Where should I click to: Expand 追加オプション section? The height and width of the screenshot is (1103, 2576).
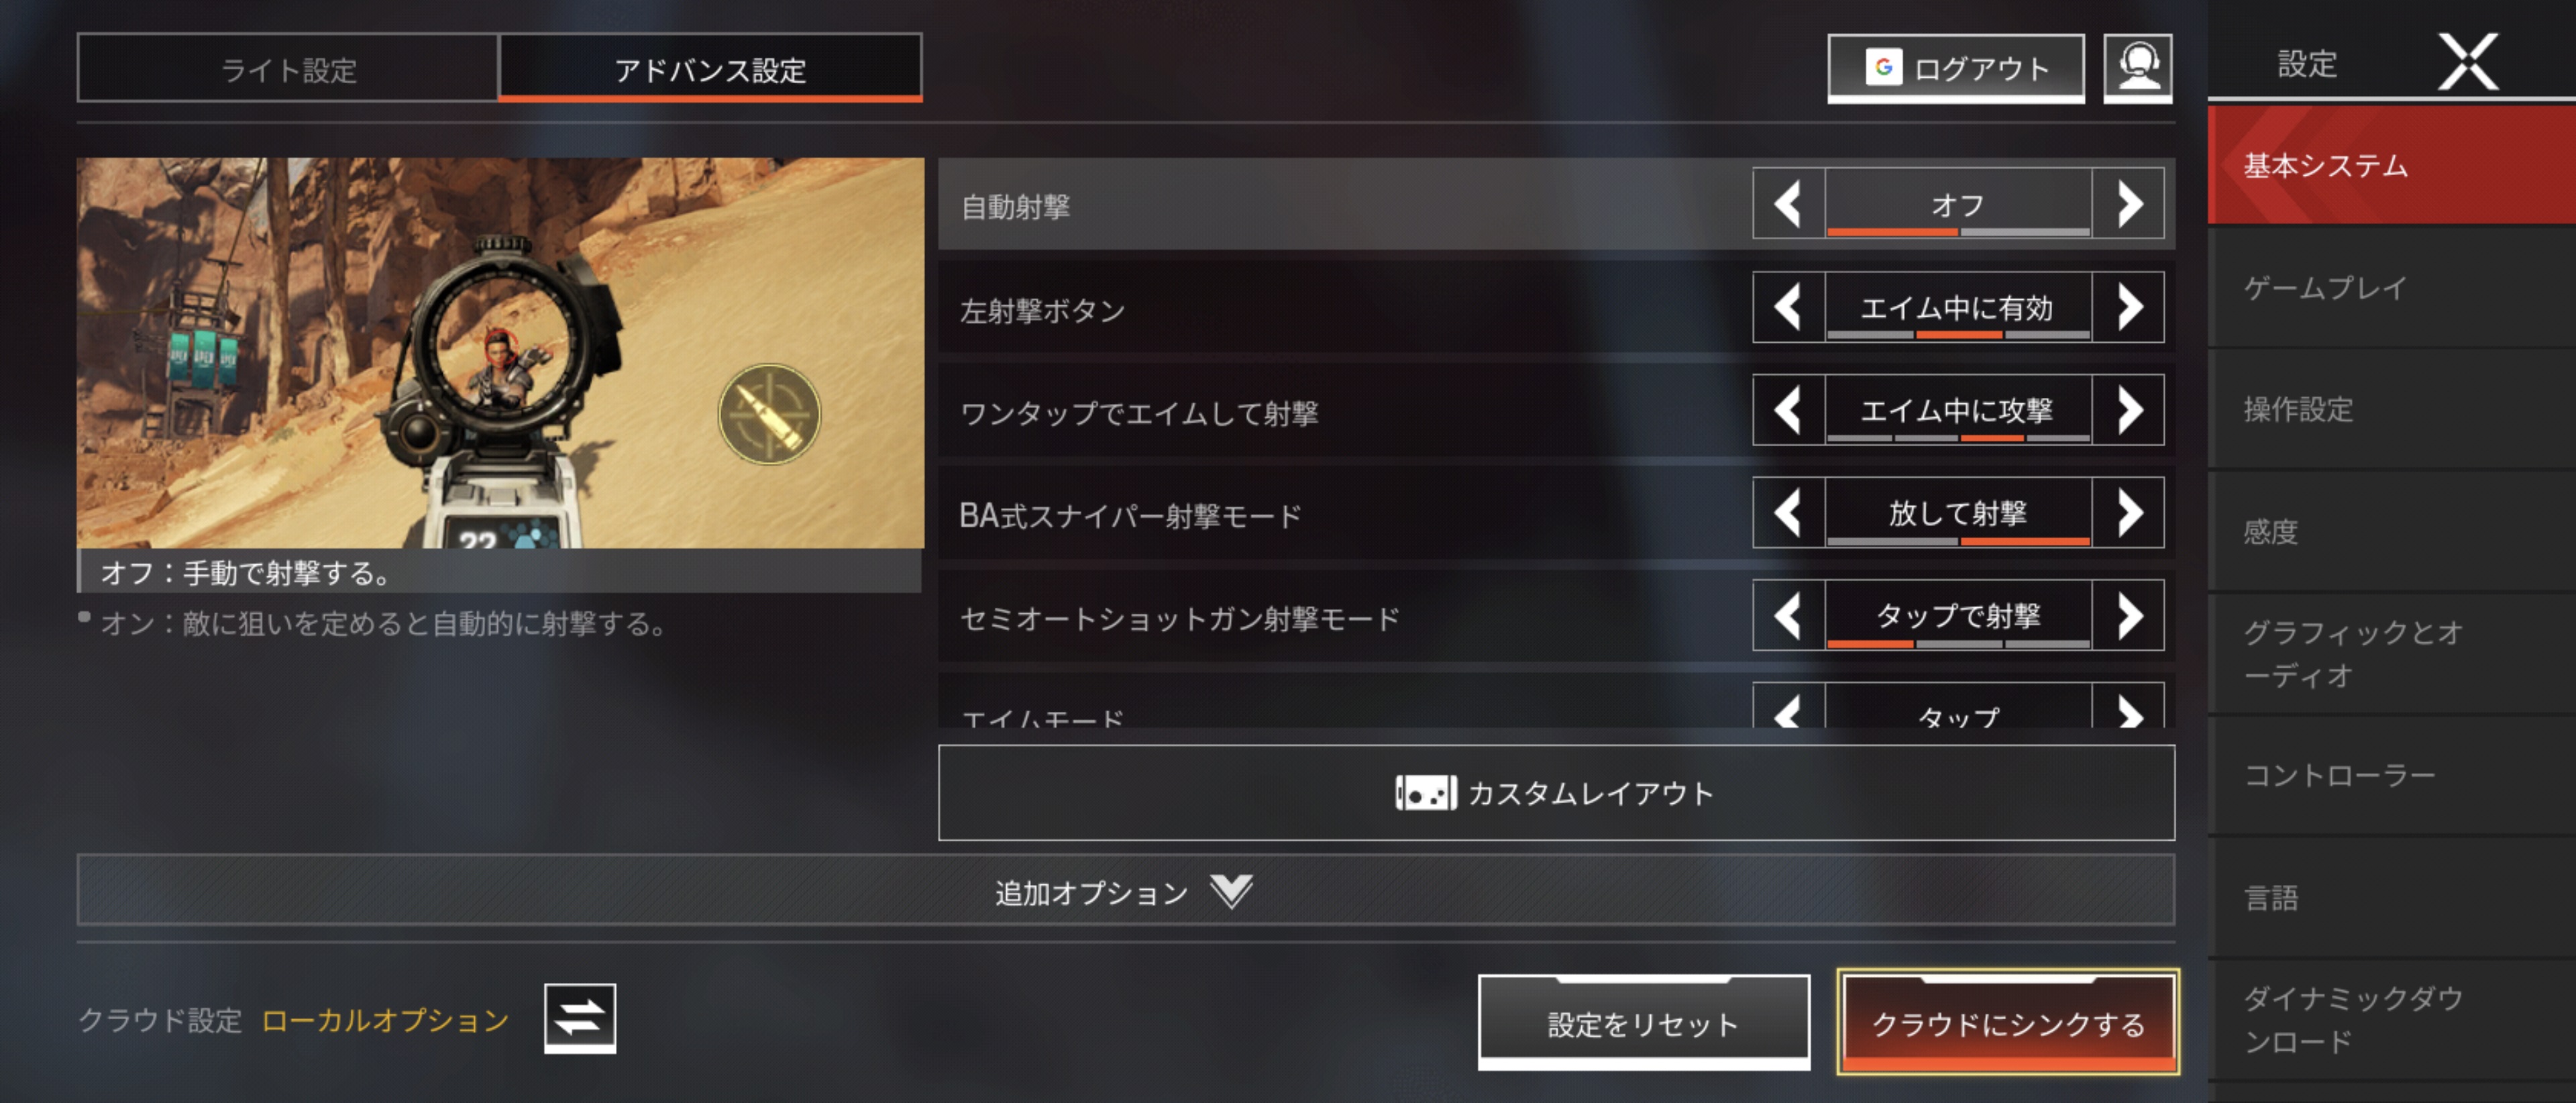(x=1125, y=890)
